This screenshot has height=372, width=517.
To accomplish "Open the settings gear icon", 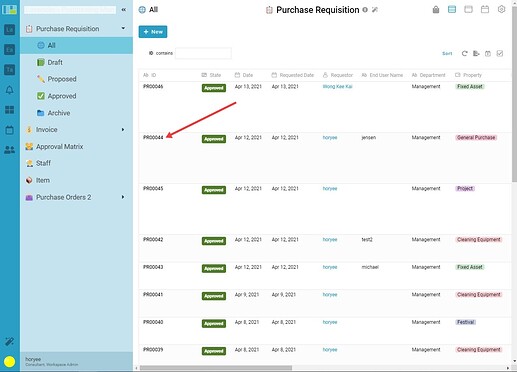I will tap(501, 10).
